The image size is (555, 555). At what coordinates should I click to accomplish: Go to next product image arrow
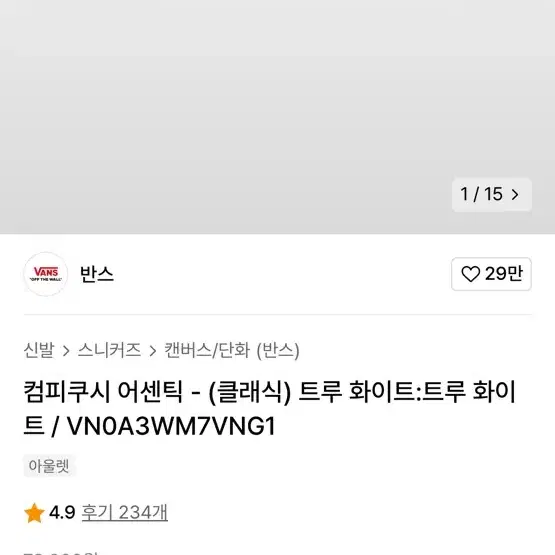[x=515, y=194]
